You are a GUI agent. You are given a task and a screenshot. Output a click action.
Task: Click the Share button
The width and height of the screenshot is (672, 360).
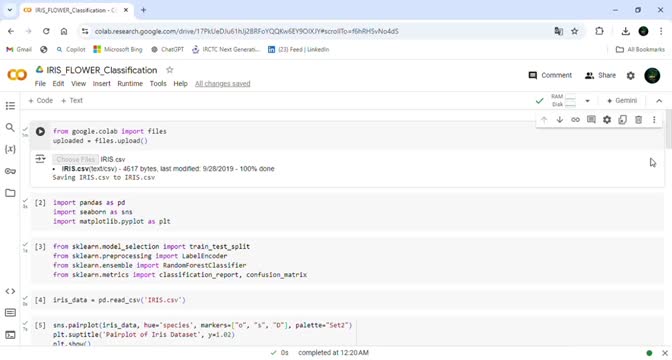click(600, 75)
